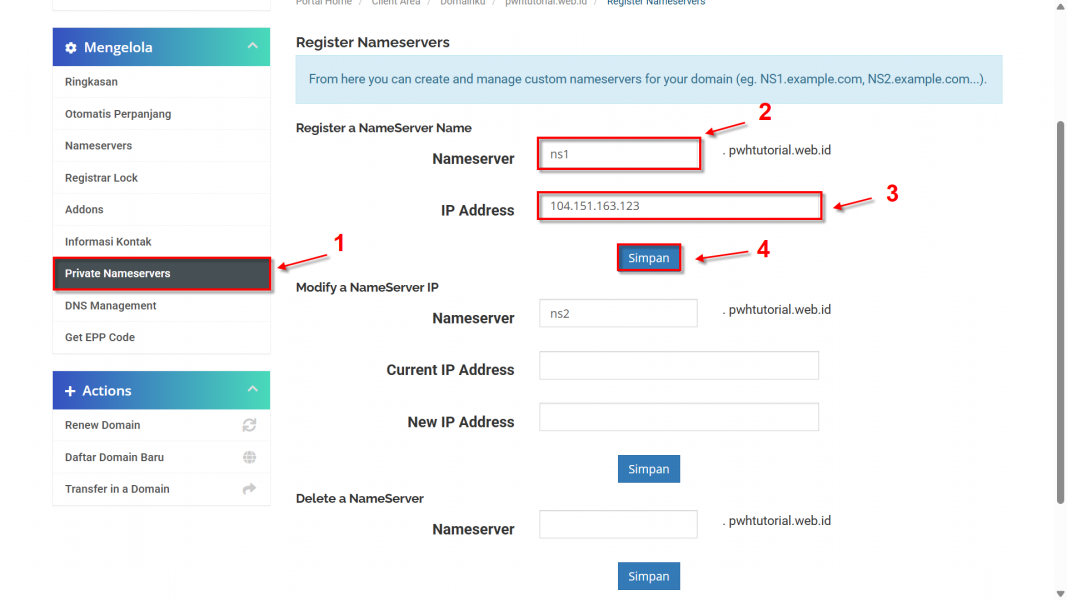Click Simpan under Modify a NameServer IP
The width and height of the screenshot is (1067, 600).
click(x=649, y=469)
